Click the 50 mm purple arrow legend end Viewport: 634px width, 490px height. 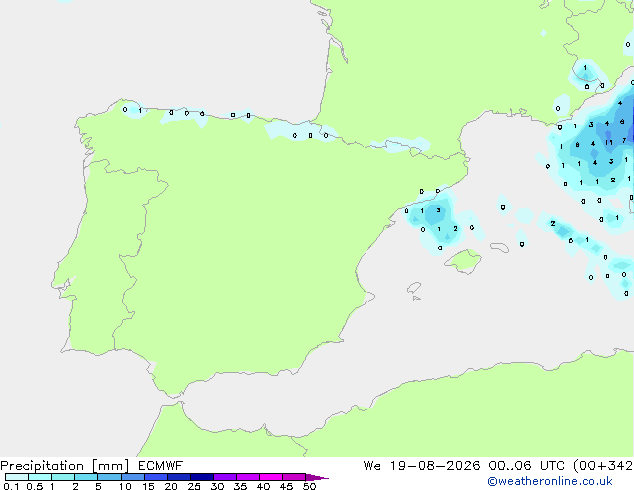tap(317, 477)
